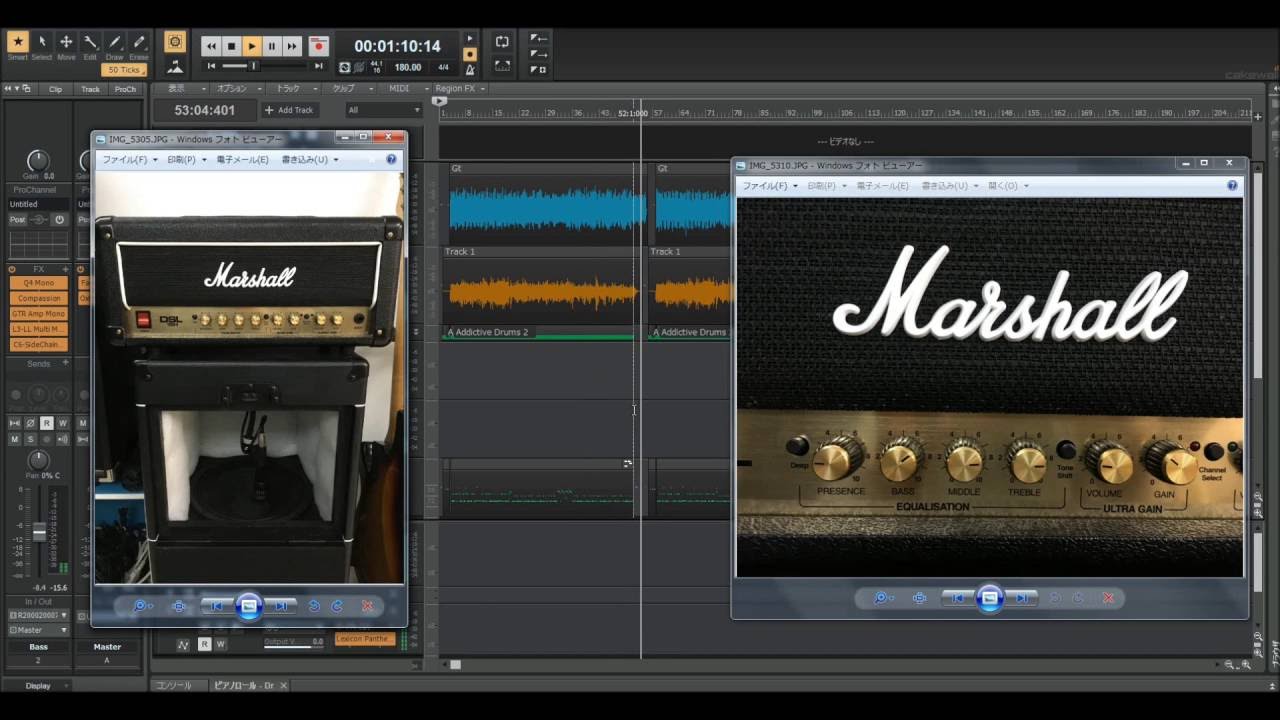The image size is (1280, 720).
Task: Choose the Select tool
Action: pos(42,42)
